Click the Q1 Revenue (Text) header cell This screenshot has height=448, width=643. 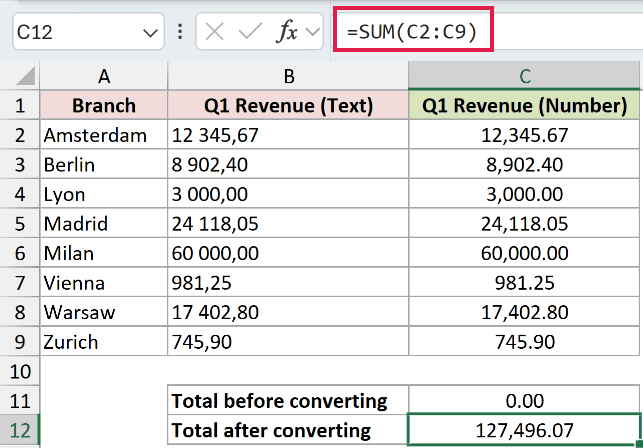[288, 105]
